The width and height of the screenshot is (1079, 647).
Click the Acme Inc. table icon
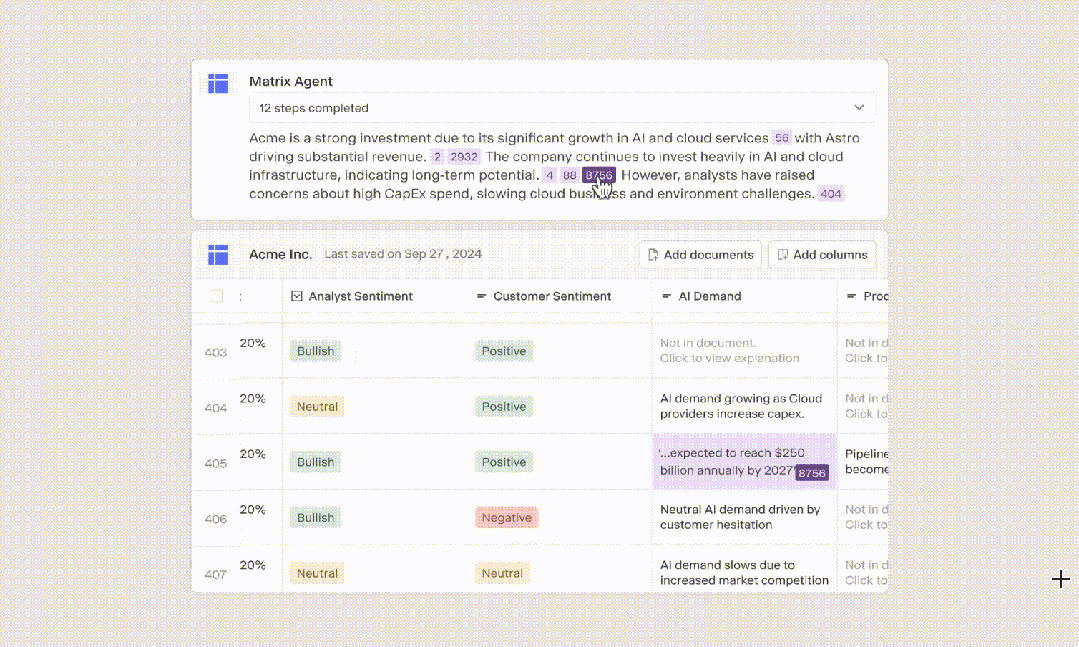click(218, 254)
